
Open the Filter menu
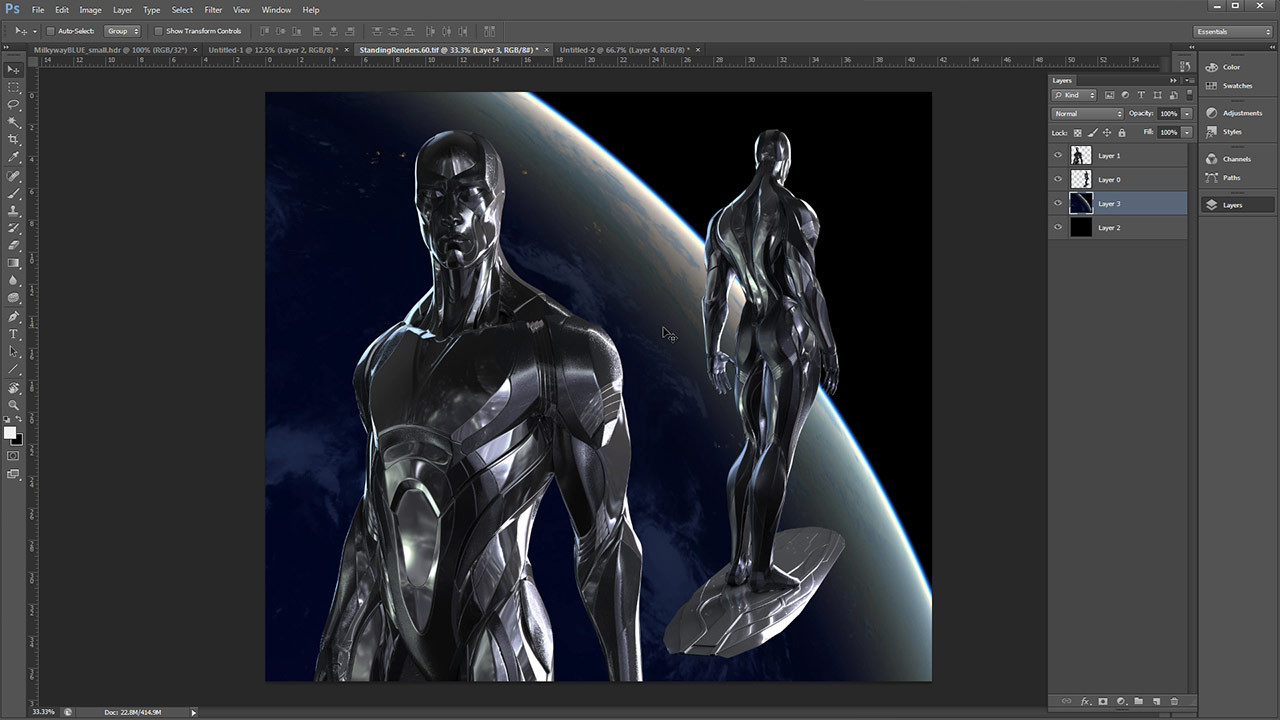click(x=213, y=10)
